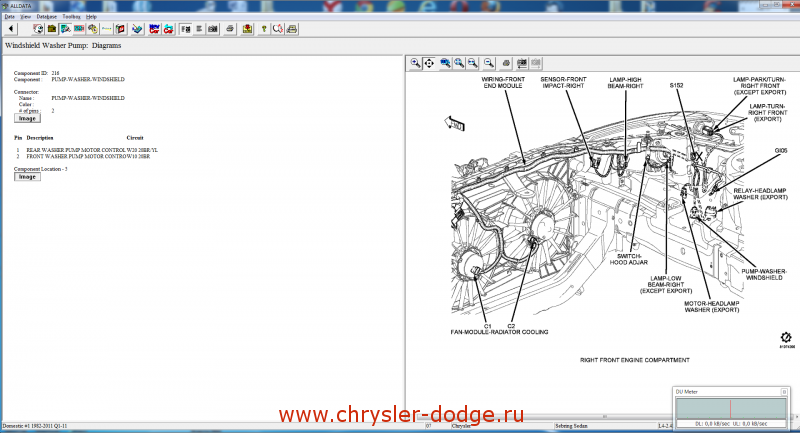Image resolution: width=800 pixels, height=433 pixels.
Task: Close the DU Meter widget
Action: [x=784, y=392]
